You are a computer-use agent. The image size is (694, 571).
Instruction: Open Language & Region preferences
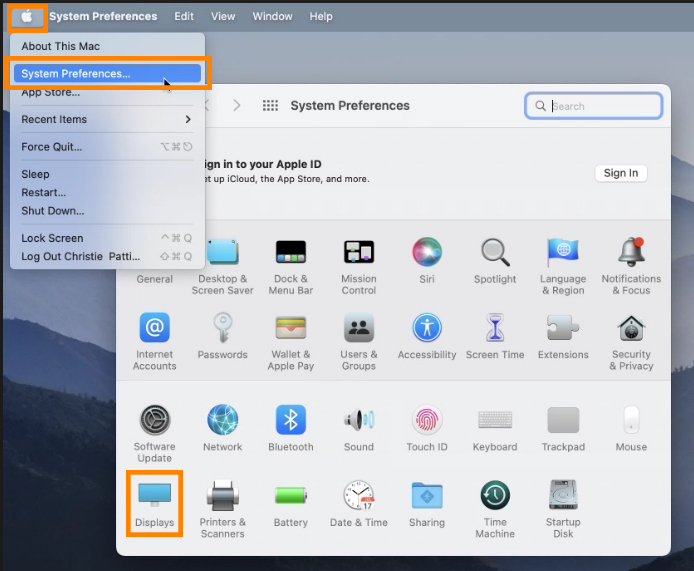563,266
